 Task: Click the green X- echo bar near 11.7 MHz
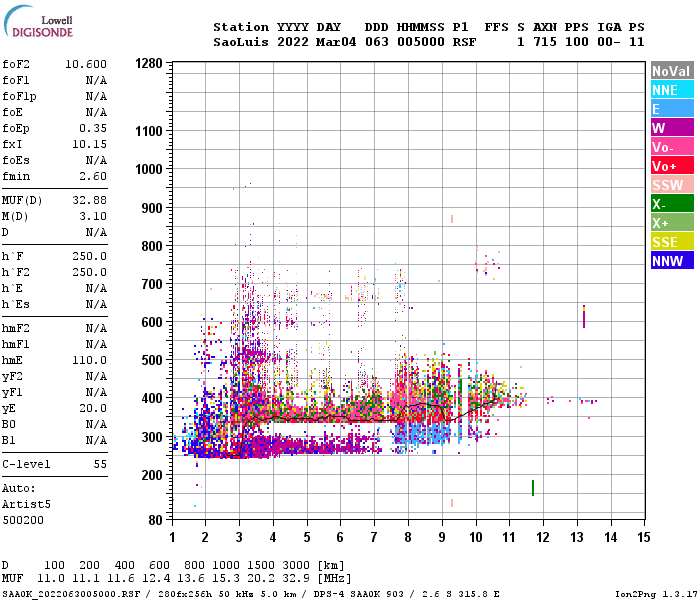point(533,488)
